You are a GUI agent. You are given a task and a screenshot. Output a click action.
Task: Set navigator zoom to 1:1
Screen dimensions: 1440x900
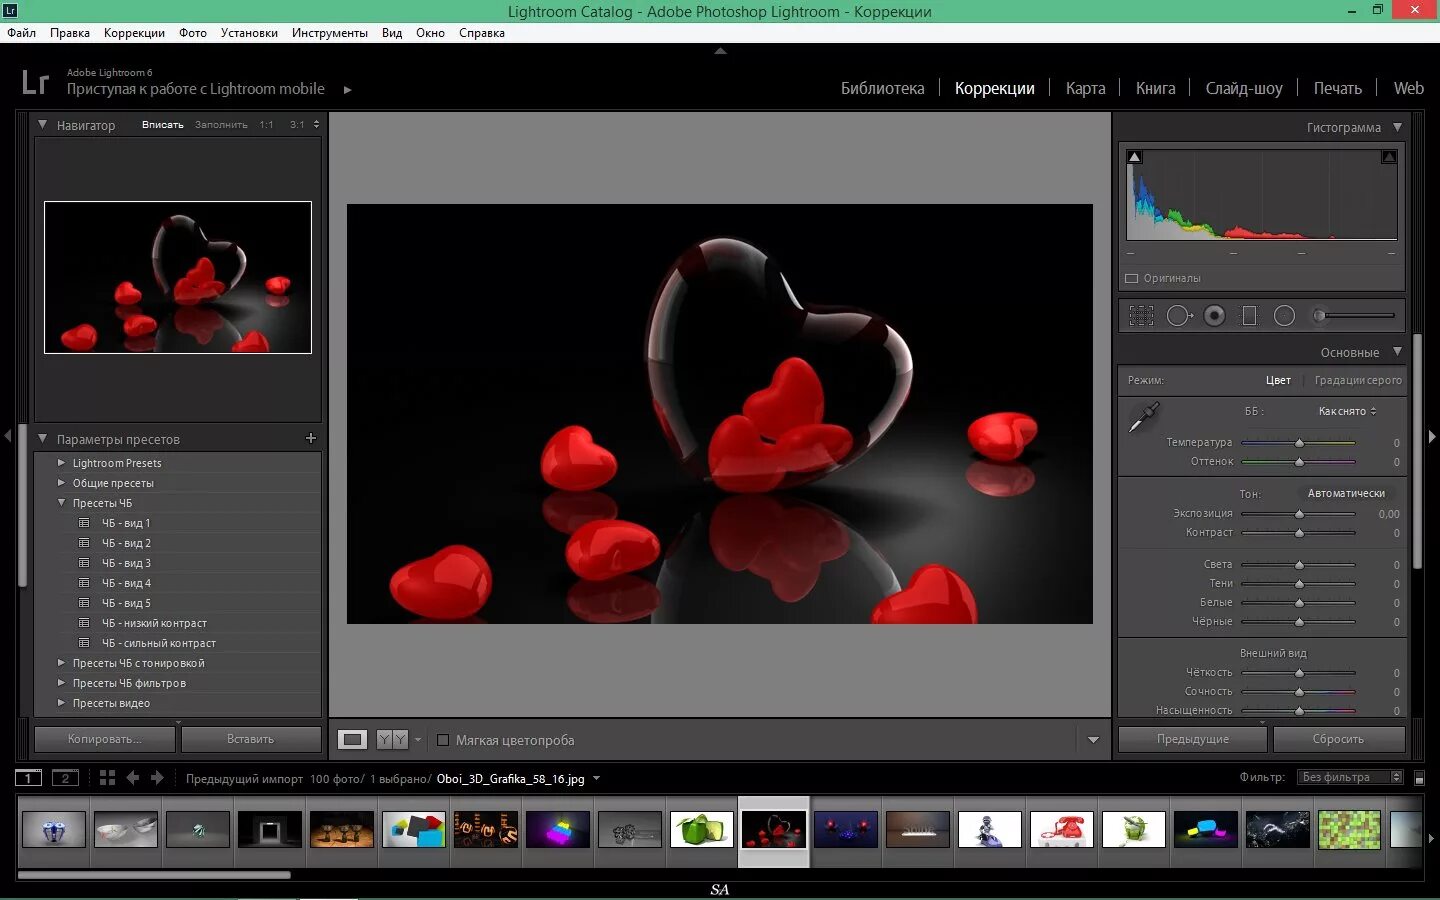[x=266, y=125]
